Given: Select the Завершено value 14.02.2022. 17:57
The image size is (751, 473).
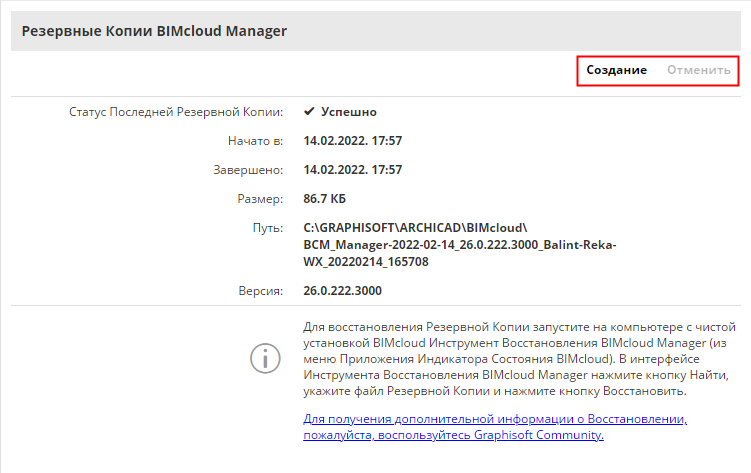Looking at the screenshot, I should (353, 170).
